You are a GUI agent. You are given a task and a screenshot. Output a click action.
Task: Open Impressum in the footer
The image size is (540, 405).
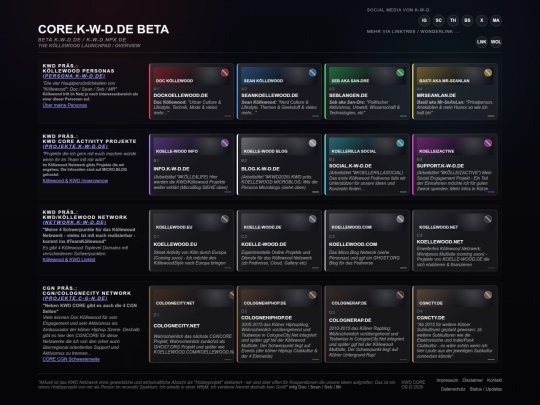(447, 380)
